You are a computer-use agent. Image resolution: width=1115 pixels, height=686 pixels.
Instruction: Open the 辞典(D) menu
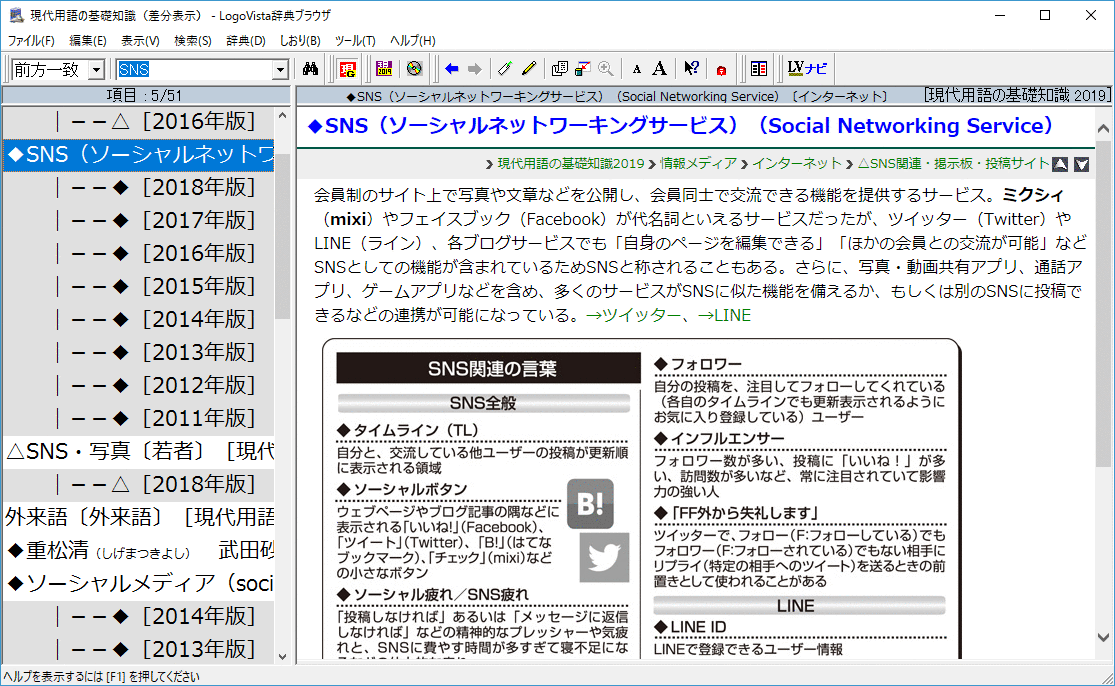coord(246,41)
